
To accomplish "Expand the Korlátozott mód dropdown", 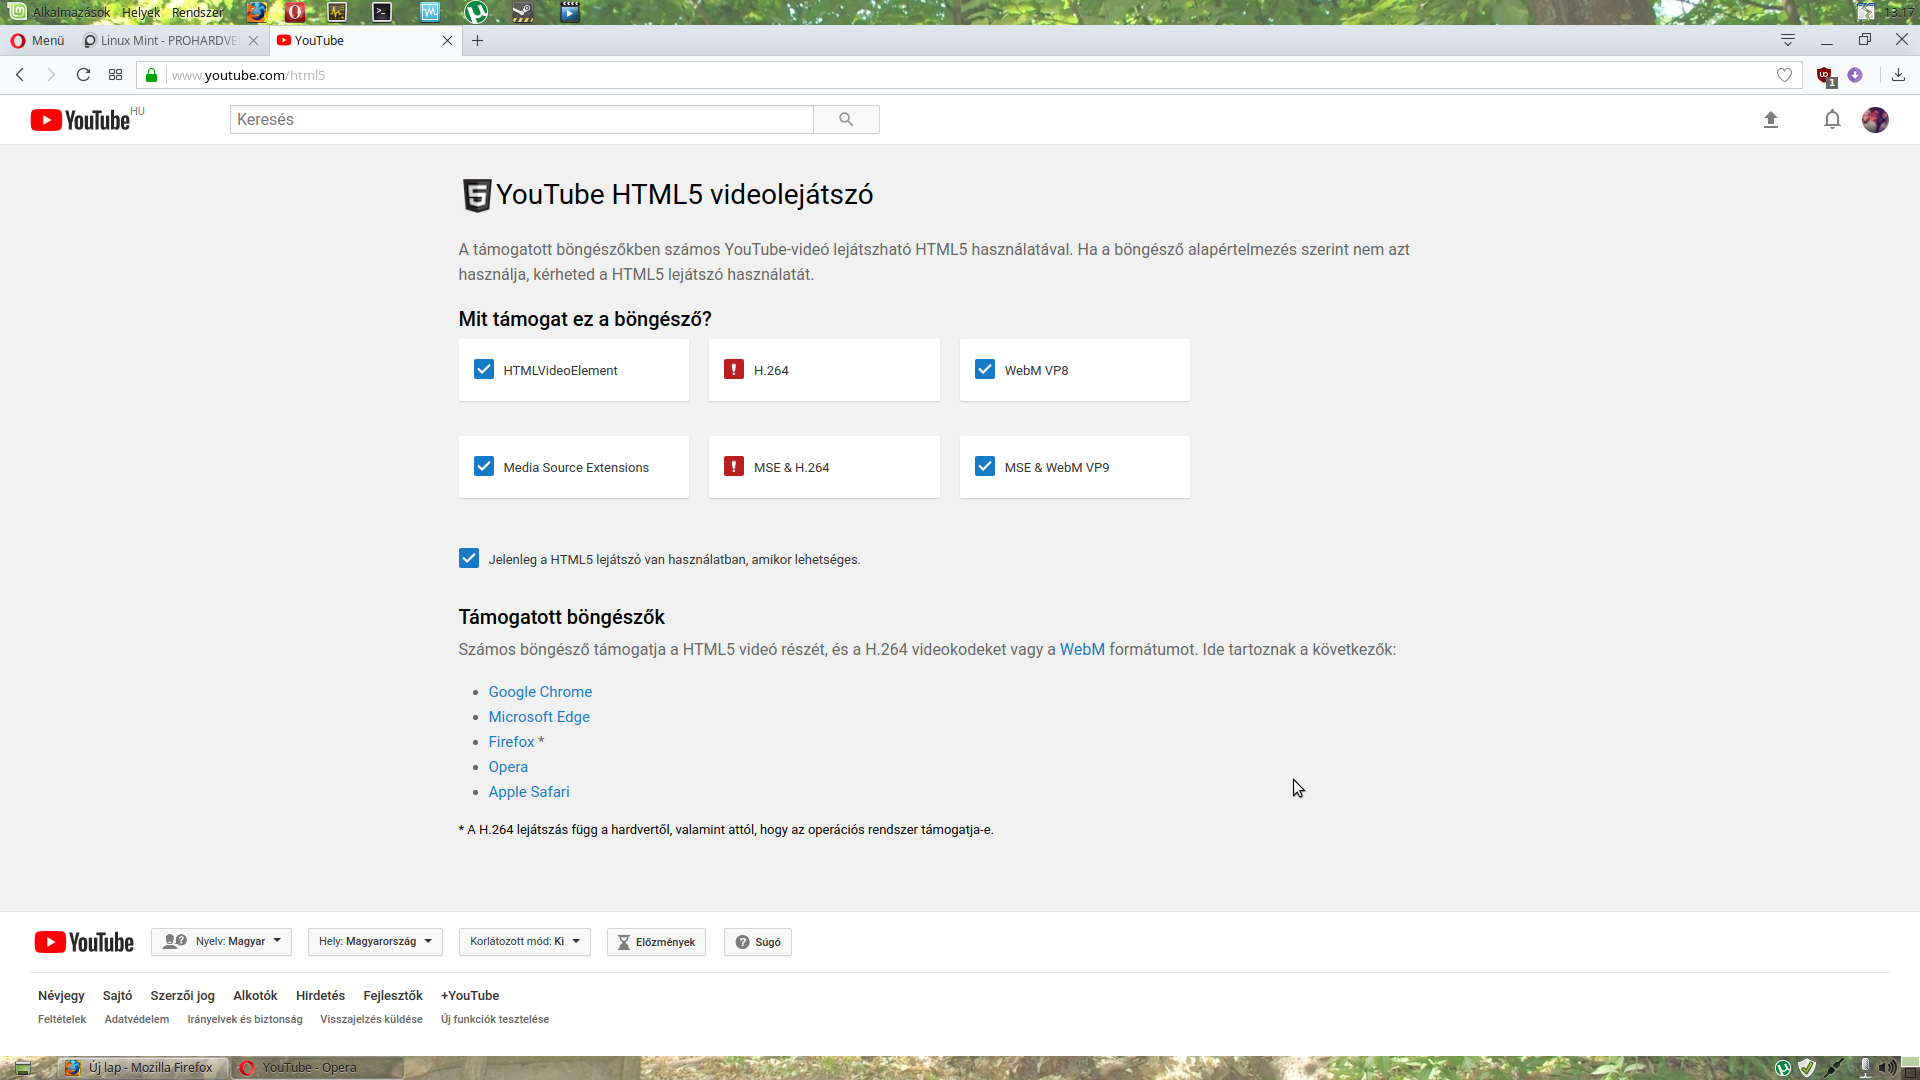I will (524, 942).
